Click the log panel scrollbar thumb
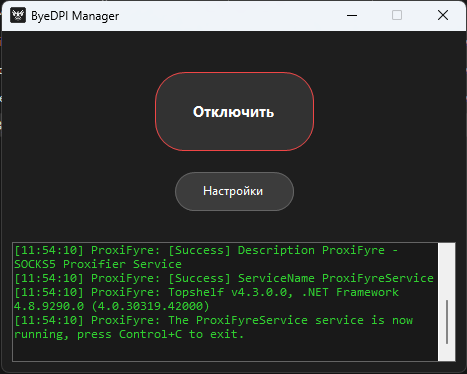This screenshot has width=467, height=374. (447, 322)
